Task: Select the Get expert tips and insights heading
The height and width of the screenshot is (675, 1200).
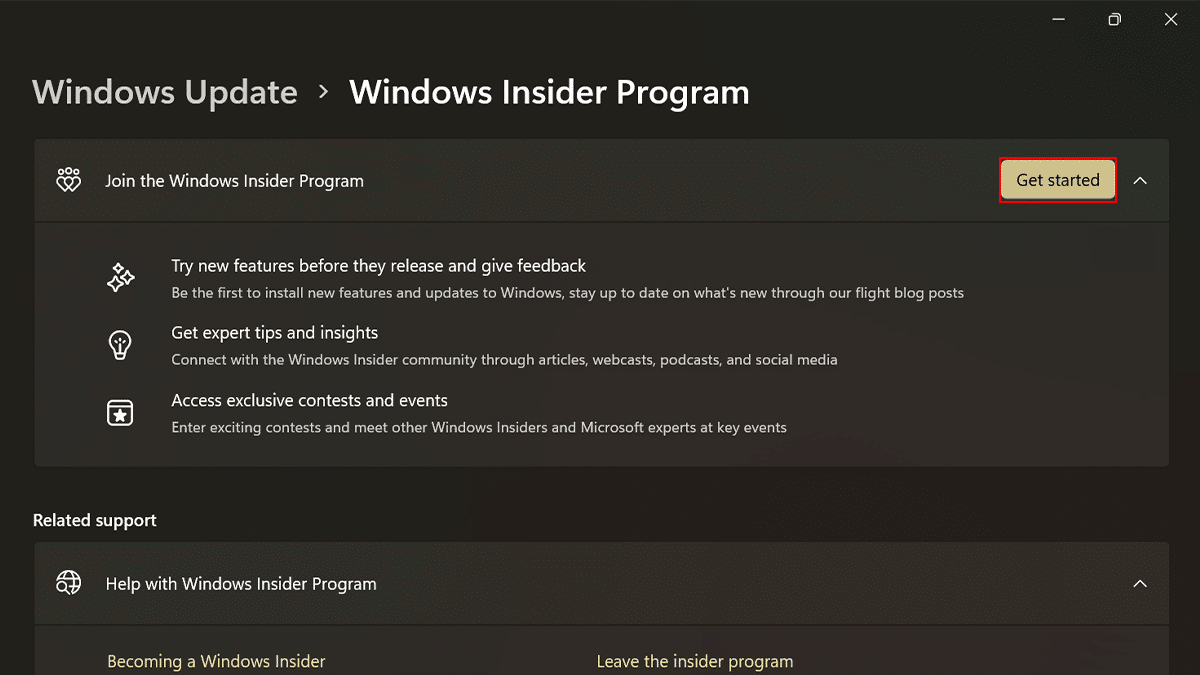Action: tap(274, 333)
